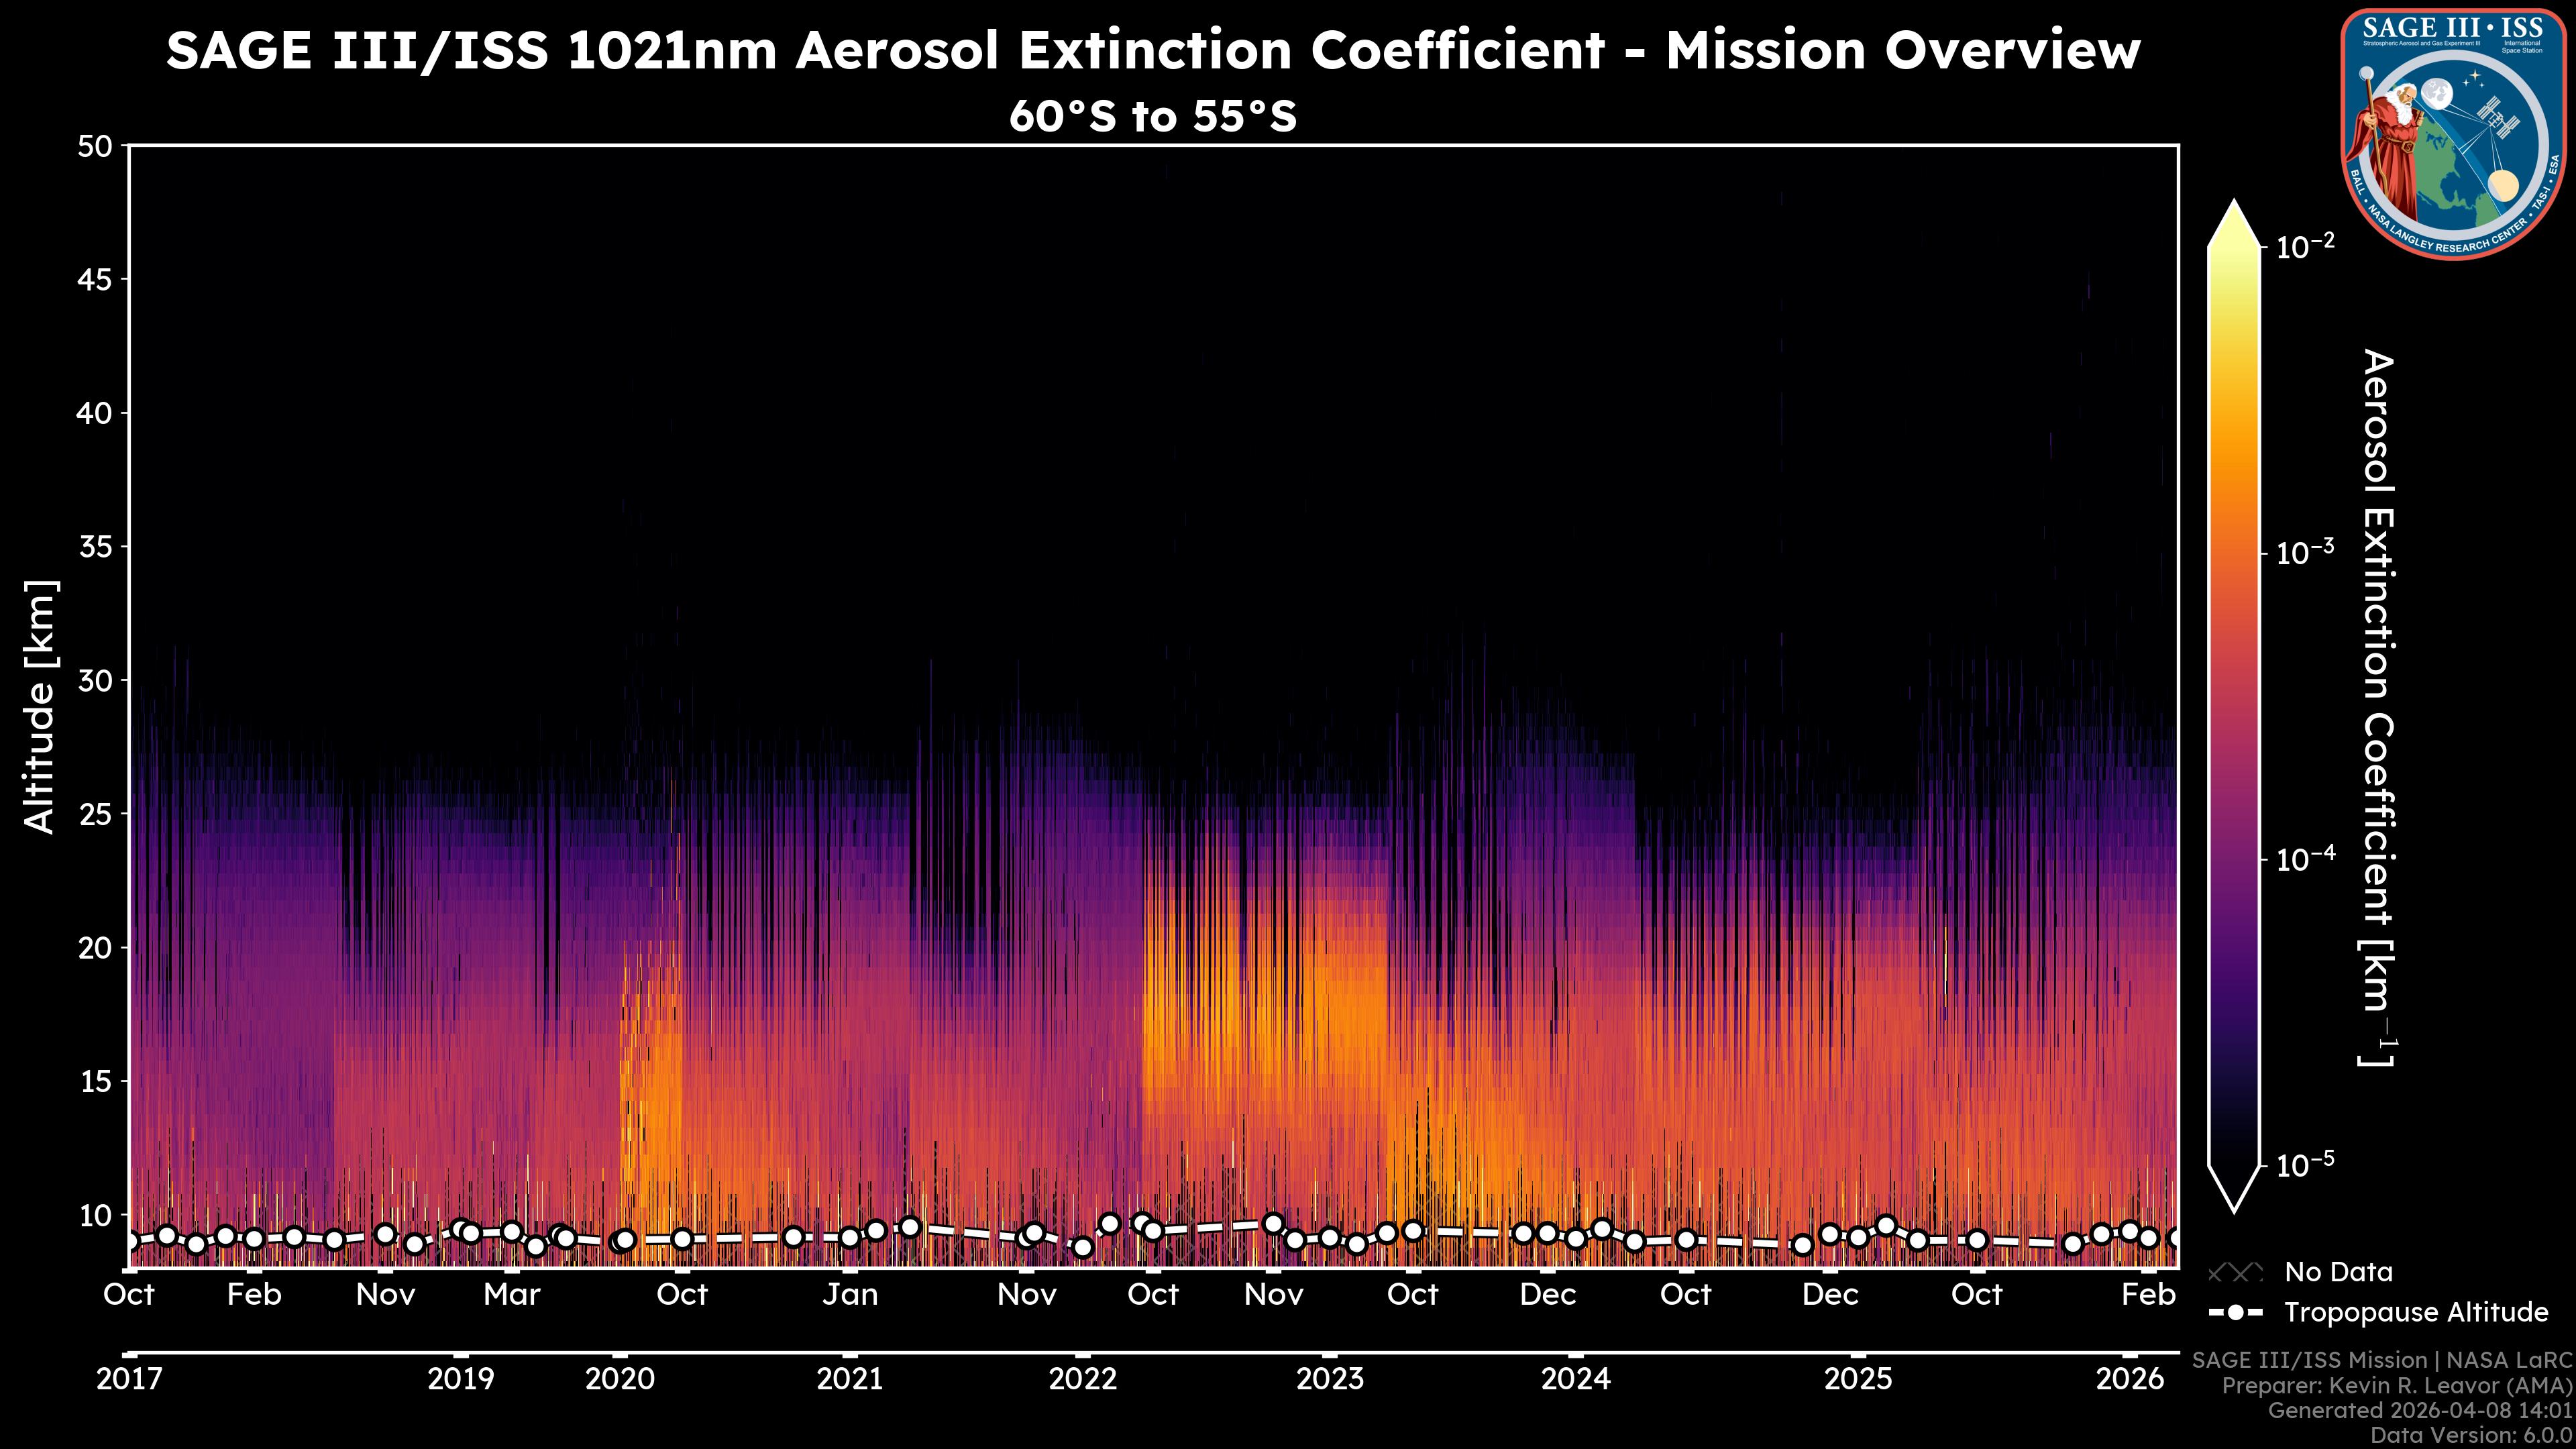Click the chart title text

click(x=1152, y=50)
